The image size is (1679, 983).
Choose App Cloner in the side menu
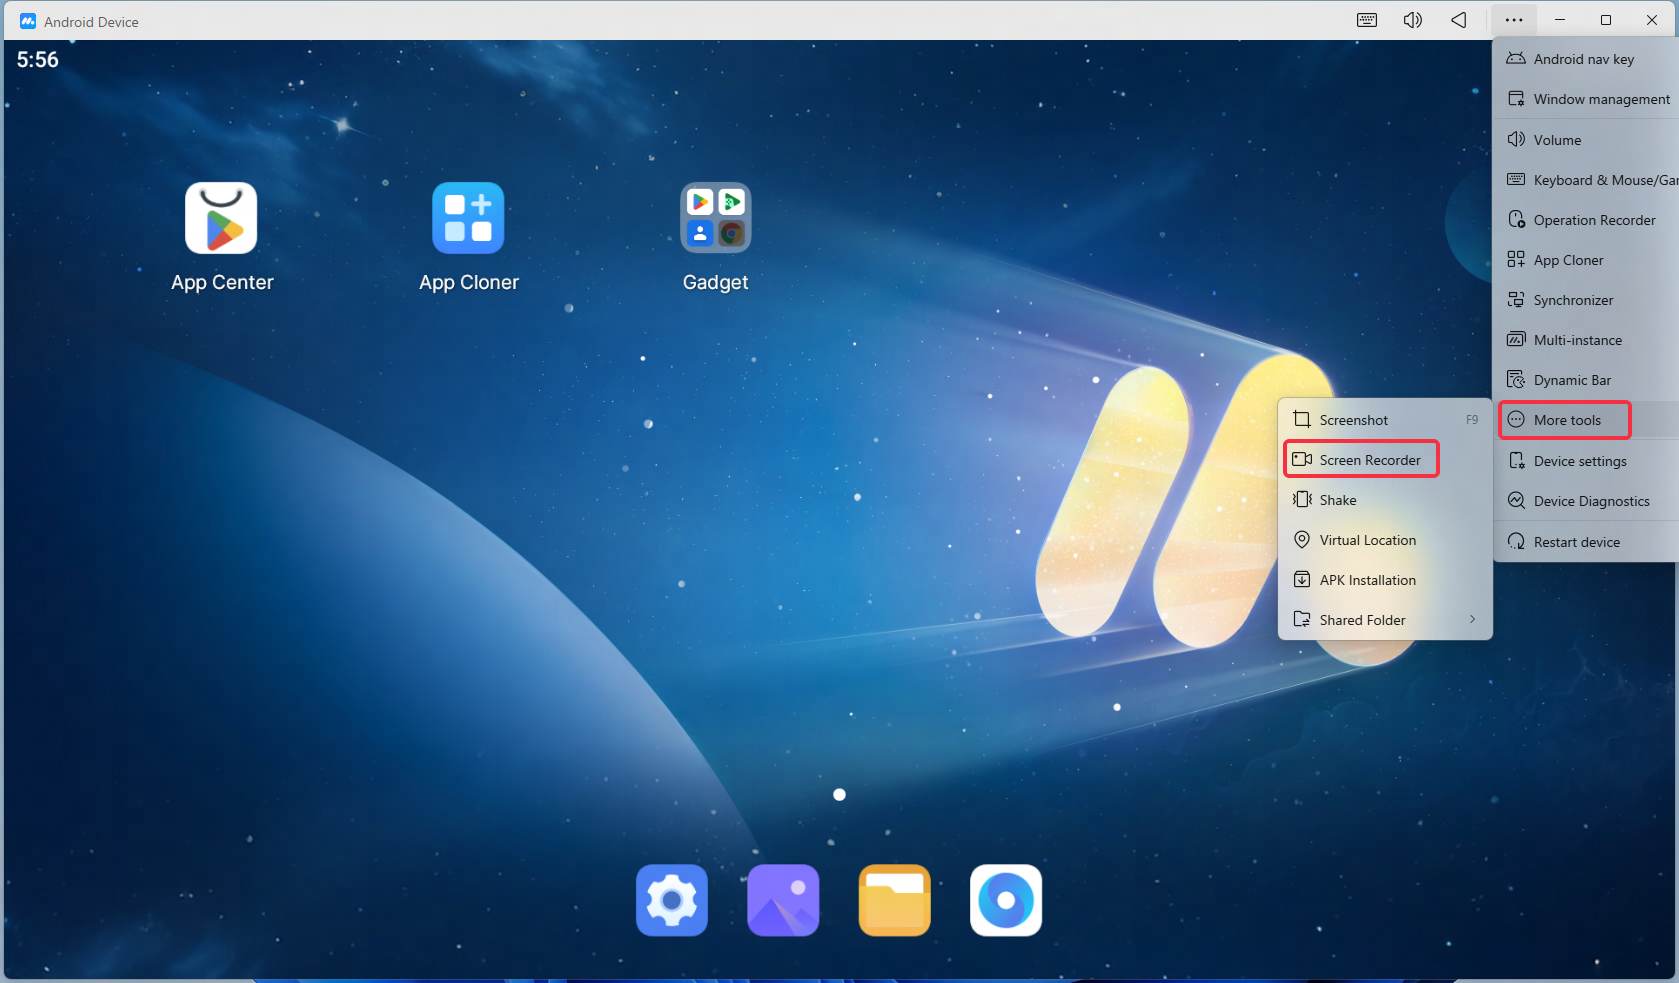click(1586, 260)
